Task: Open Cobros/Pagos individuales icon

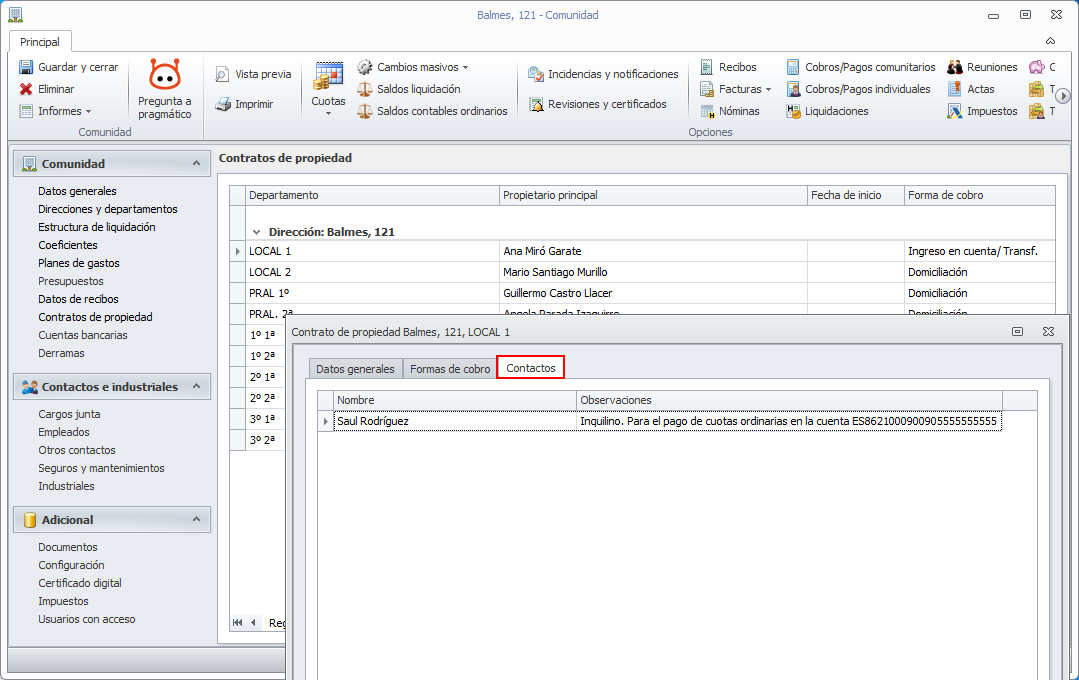Action: 793,89
